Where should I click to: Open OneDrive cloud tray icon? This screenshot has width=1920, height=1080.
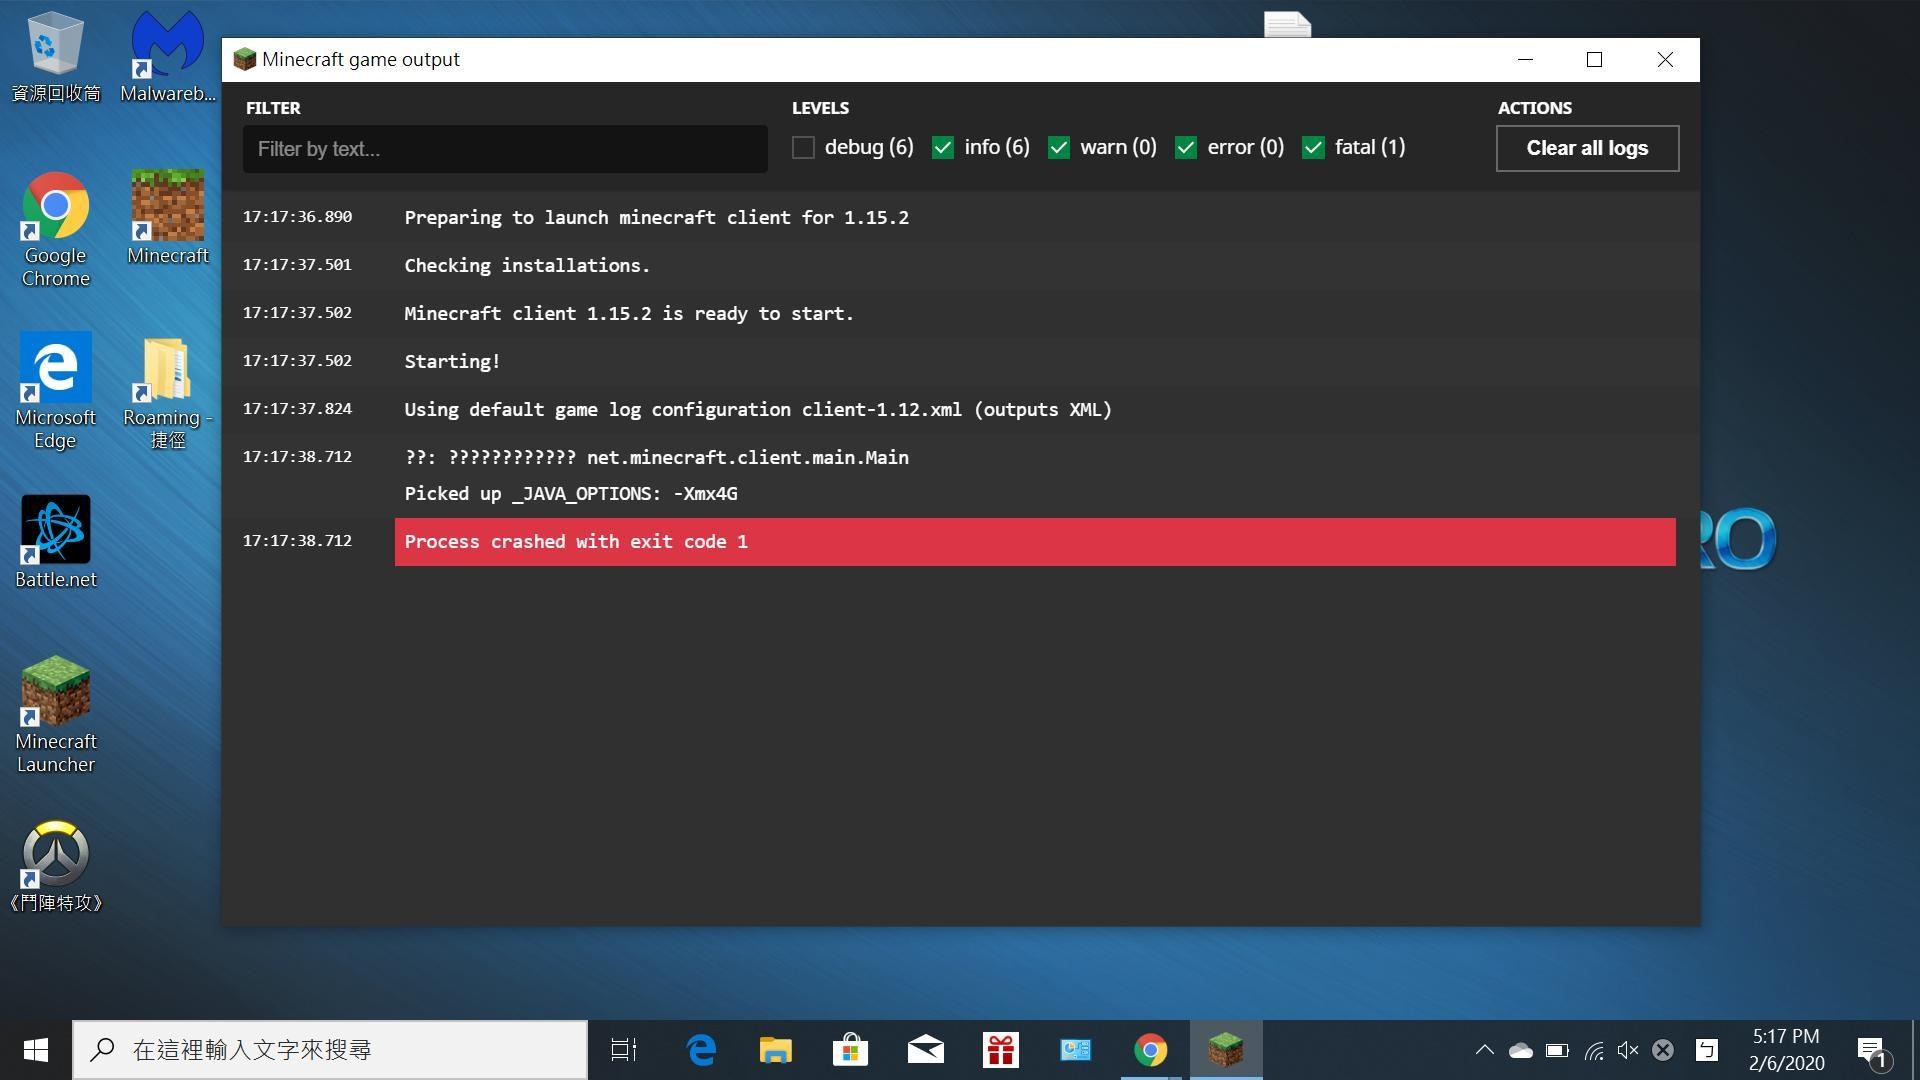click(1521, 1050)
